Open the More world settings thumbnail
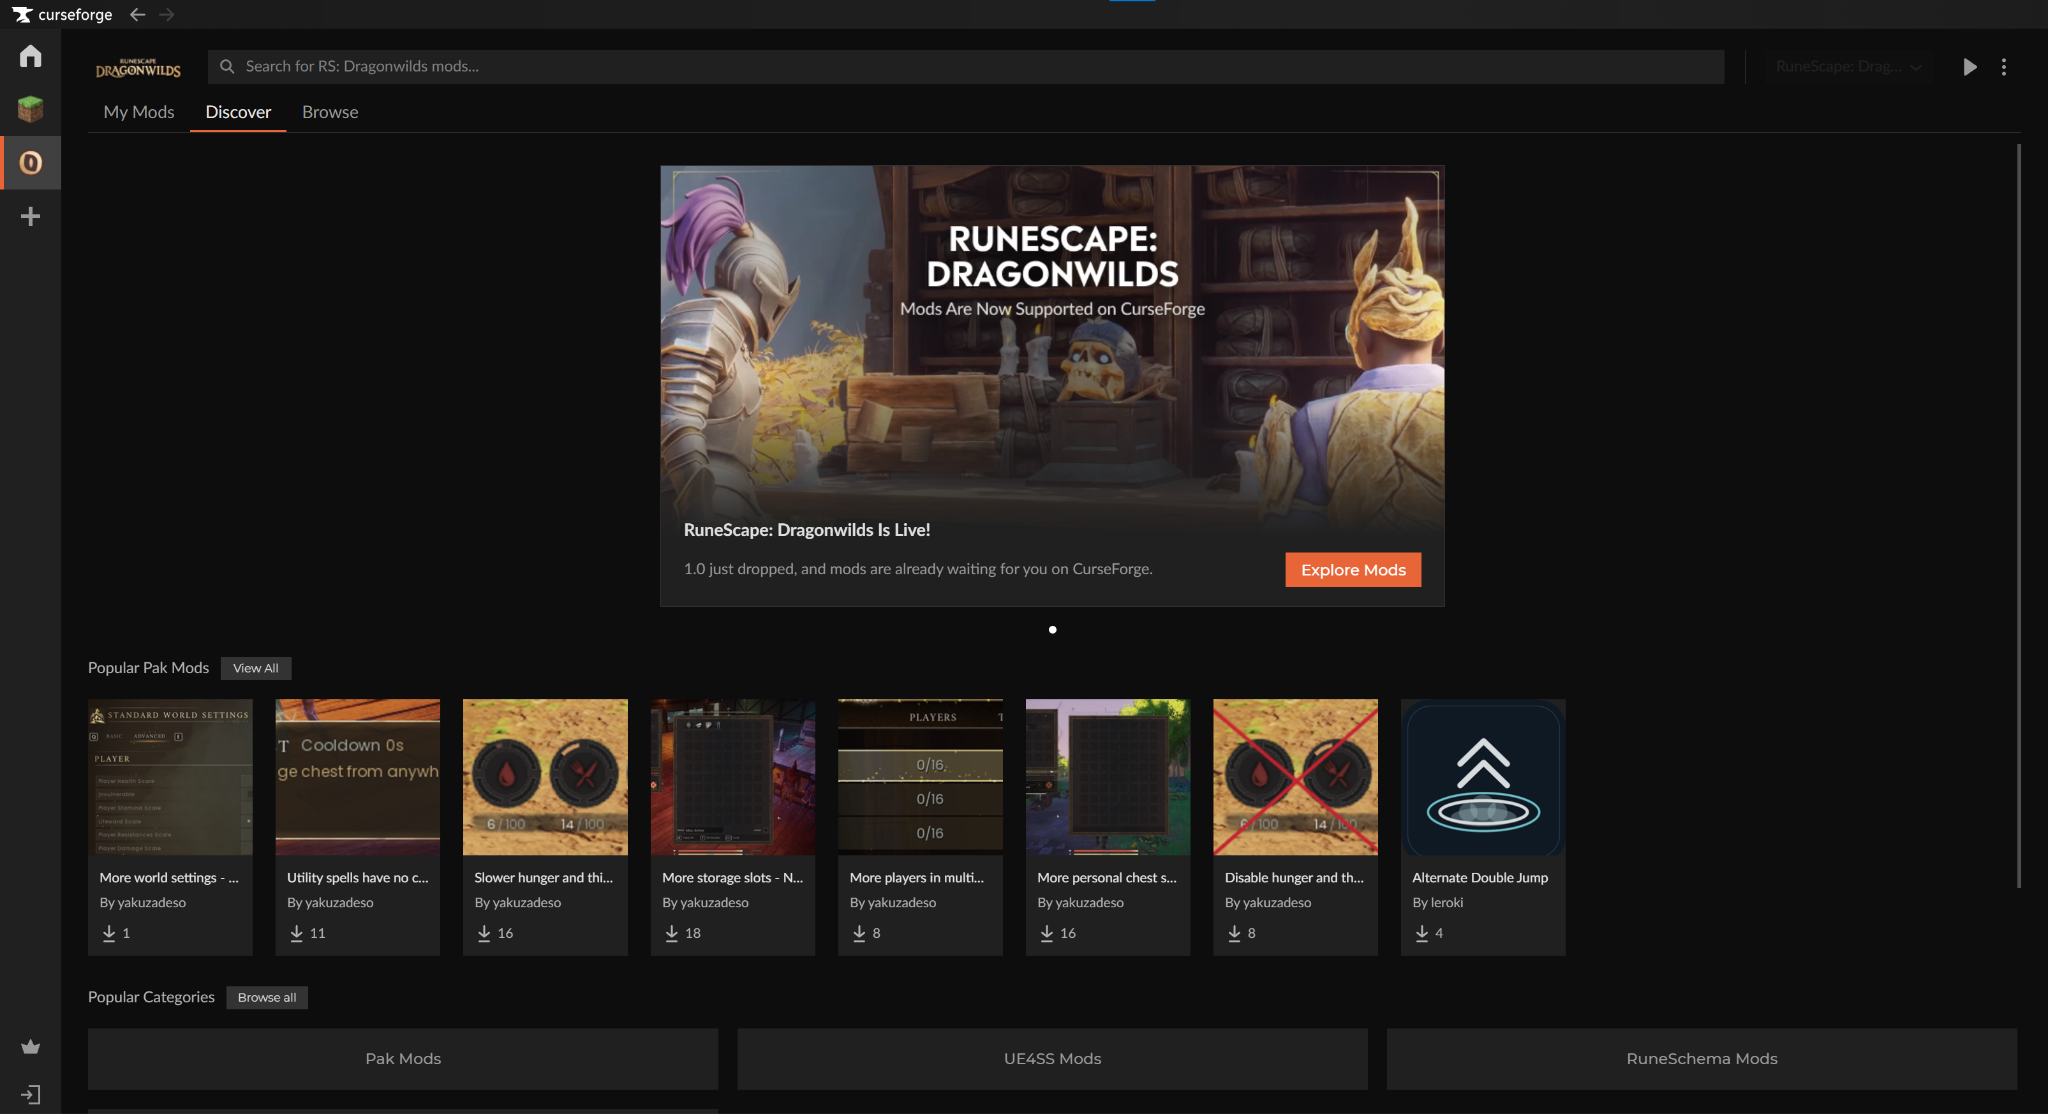This screenshot has height=1114, width=2048. coord(170,777)
